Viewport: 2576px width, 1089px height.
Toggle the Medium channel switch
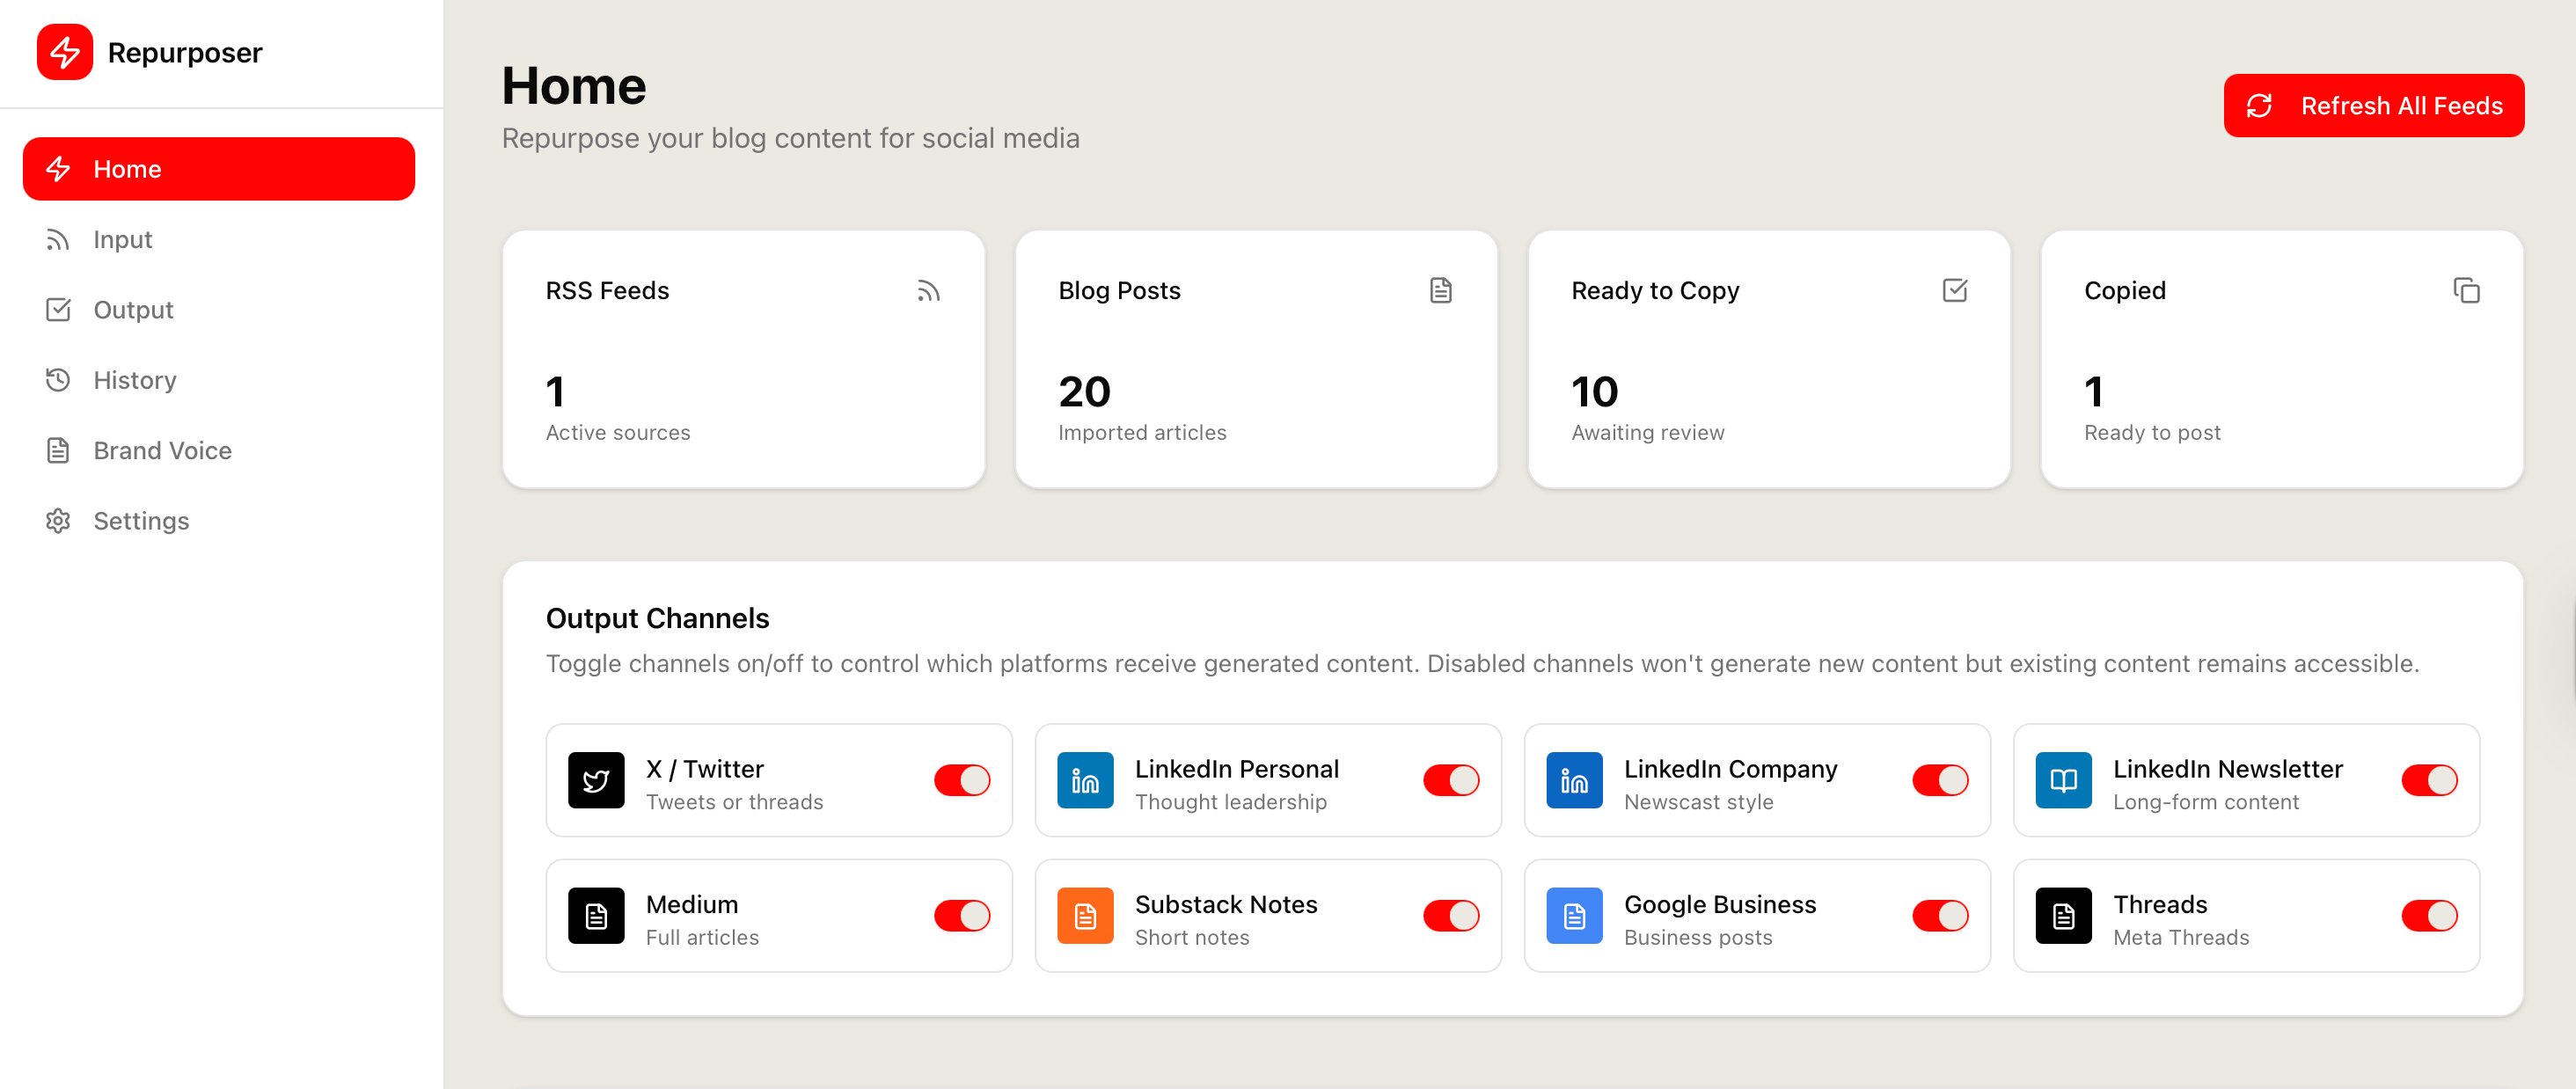pyautogui.click(x=962, y=915)
